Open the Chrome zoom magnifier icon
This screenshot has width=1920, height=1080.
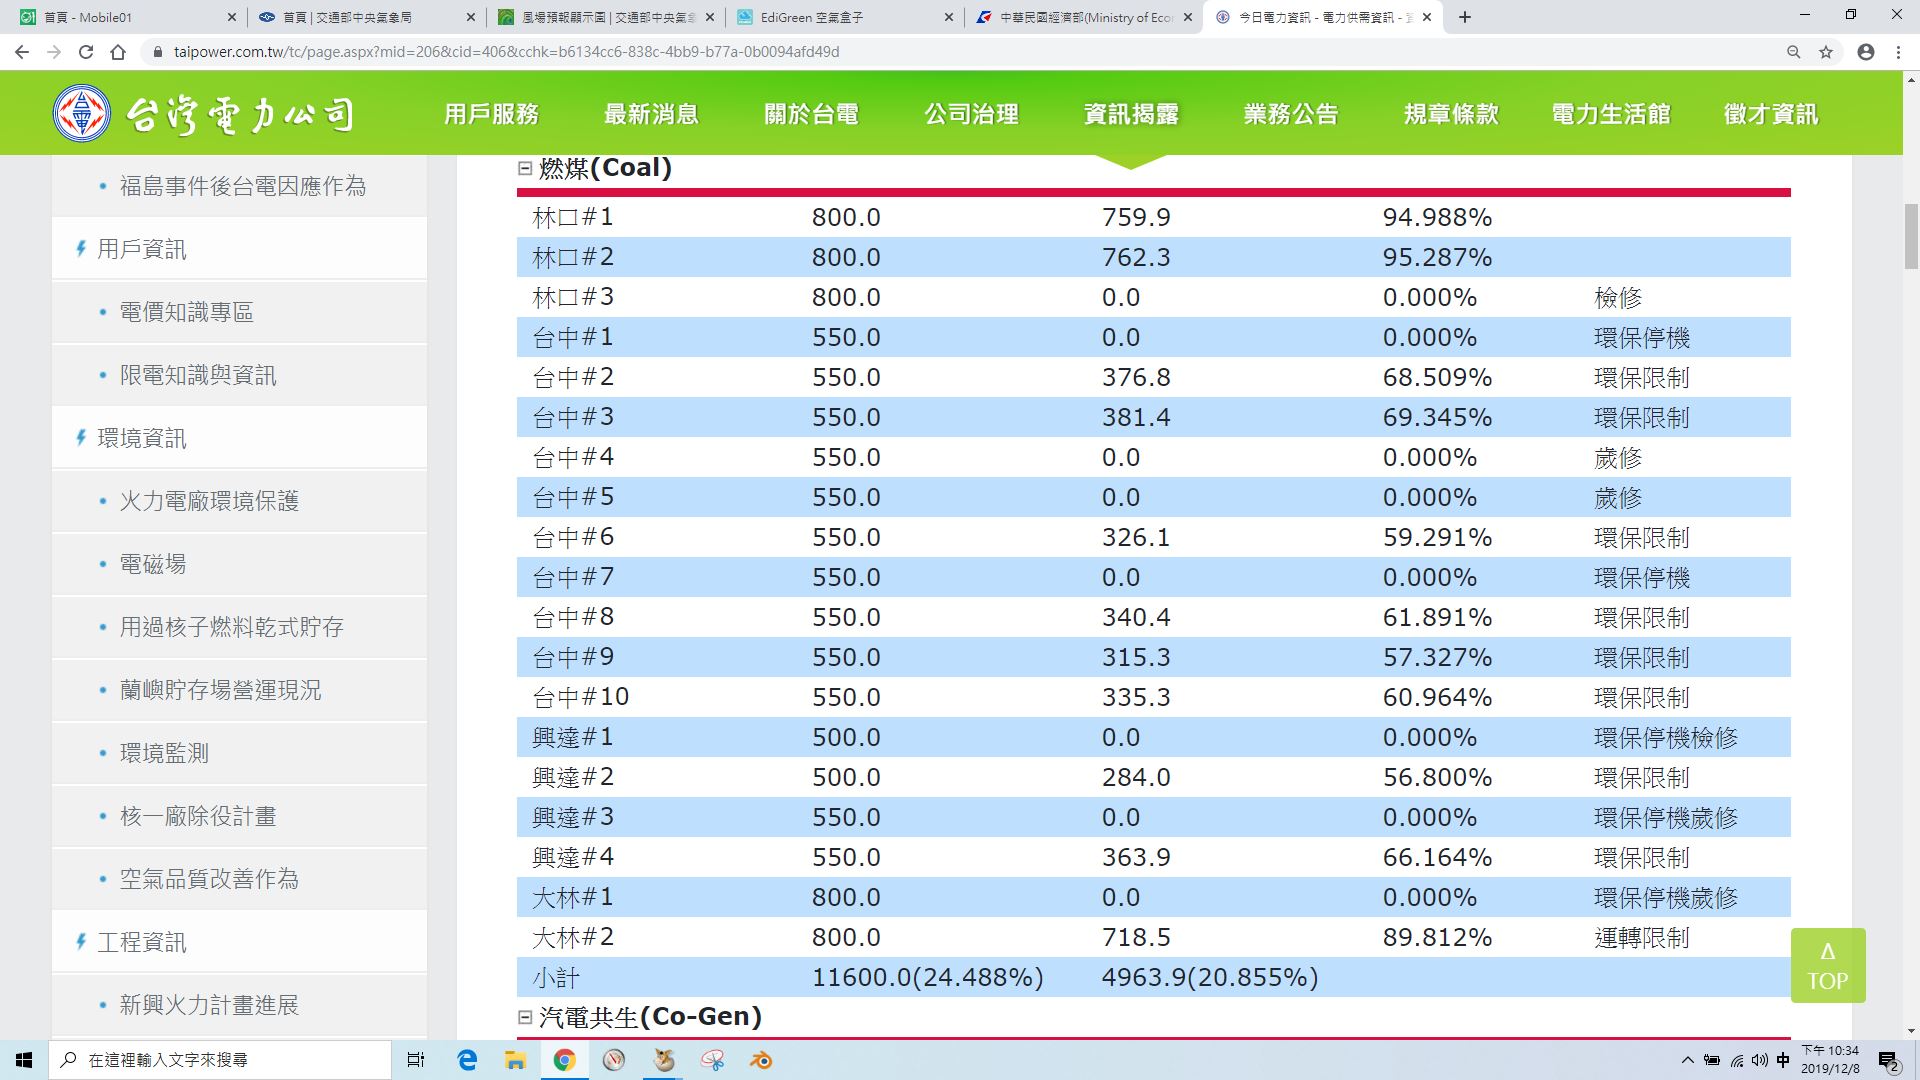click(1793, 52)
